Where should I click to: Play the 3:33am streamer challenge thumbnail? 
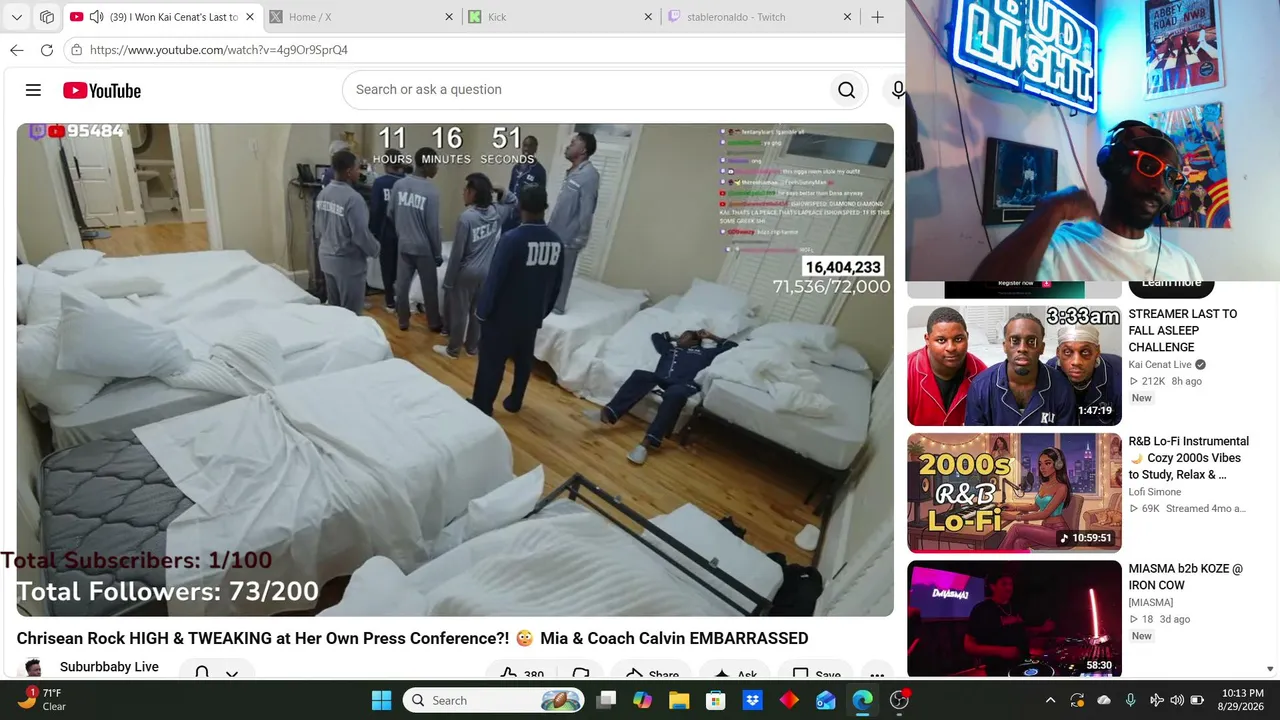1014,365
